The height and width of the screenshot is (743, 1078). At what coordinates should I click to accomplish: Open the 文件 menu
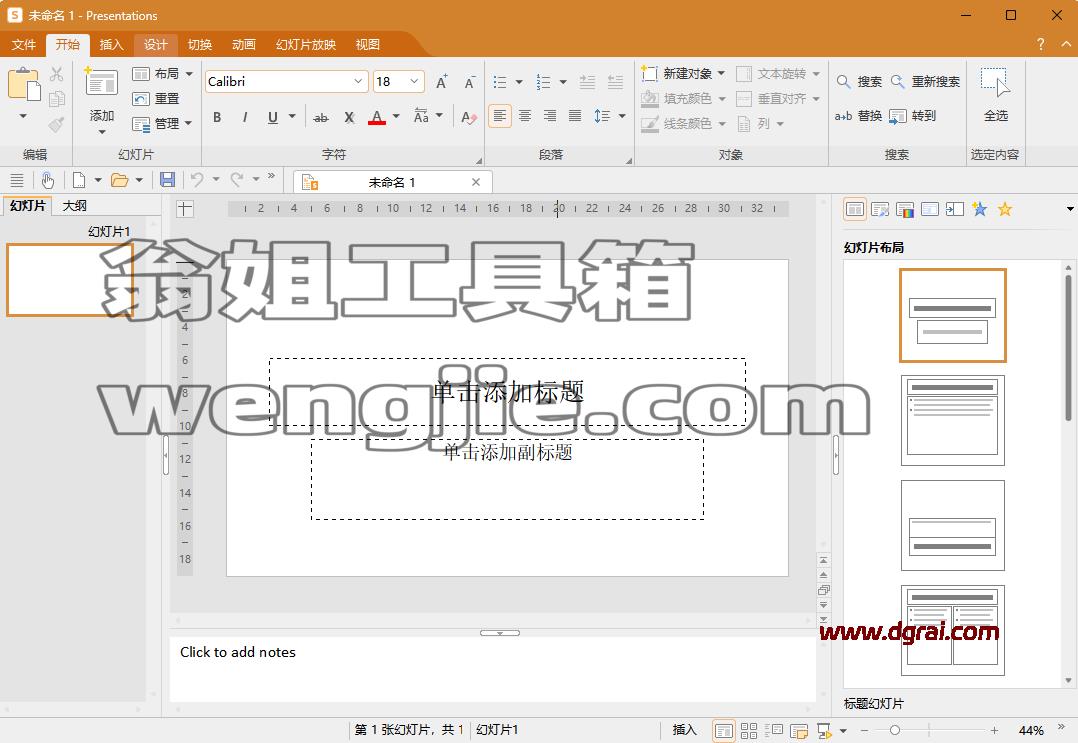[x=23, y=45]
